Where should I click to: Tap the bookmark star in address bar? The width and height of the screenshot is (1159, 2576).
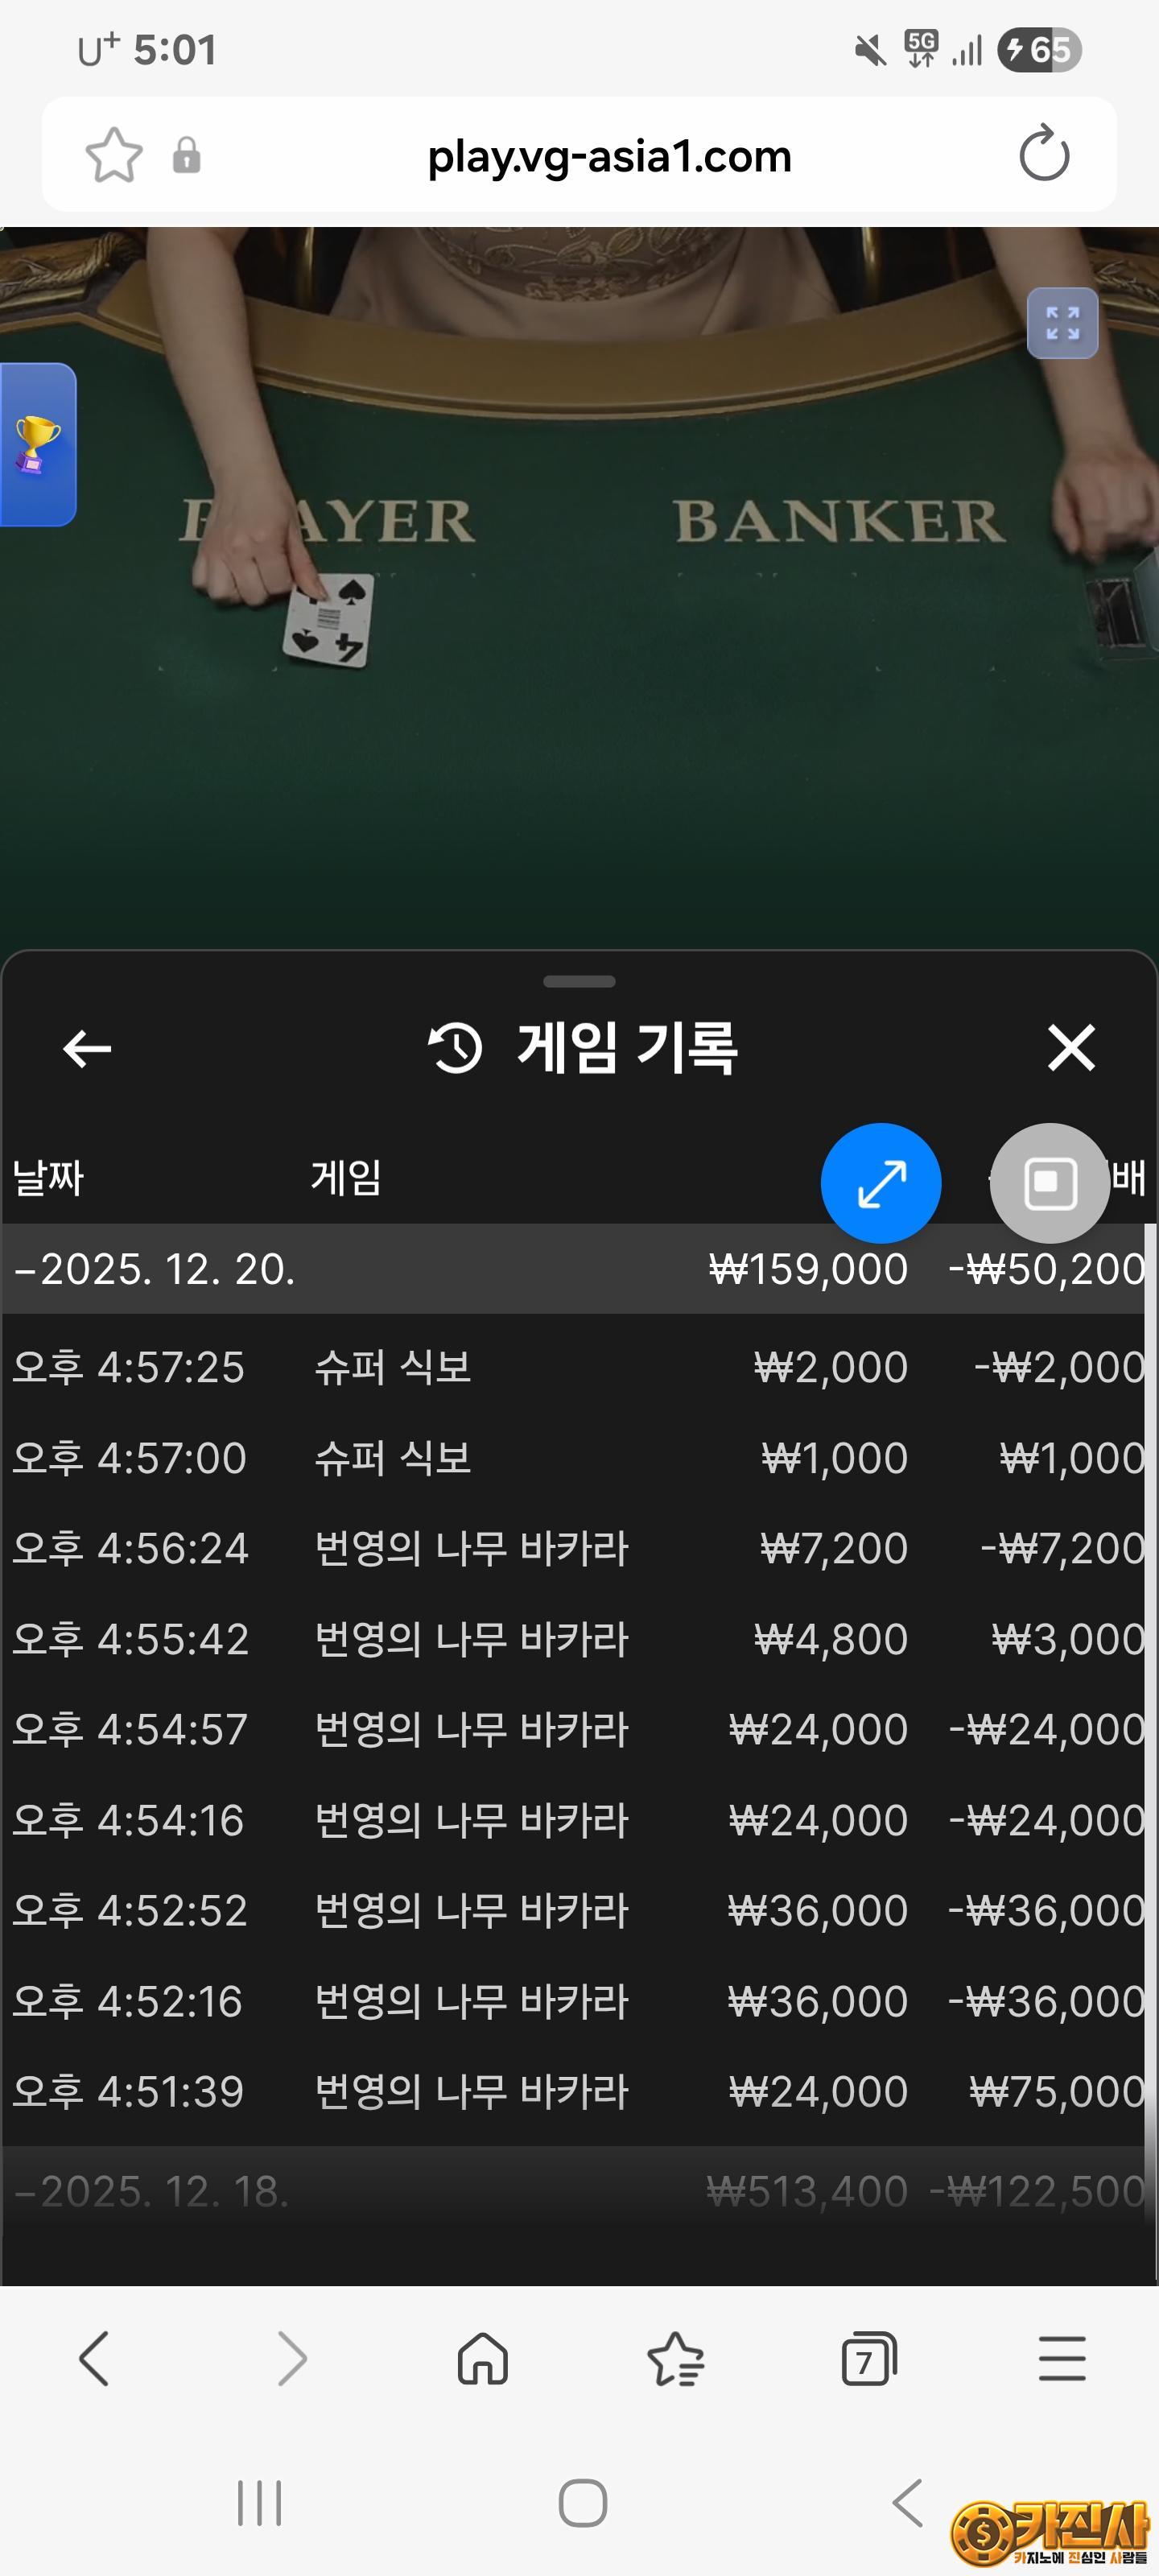[x=114, y=155]
